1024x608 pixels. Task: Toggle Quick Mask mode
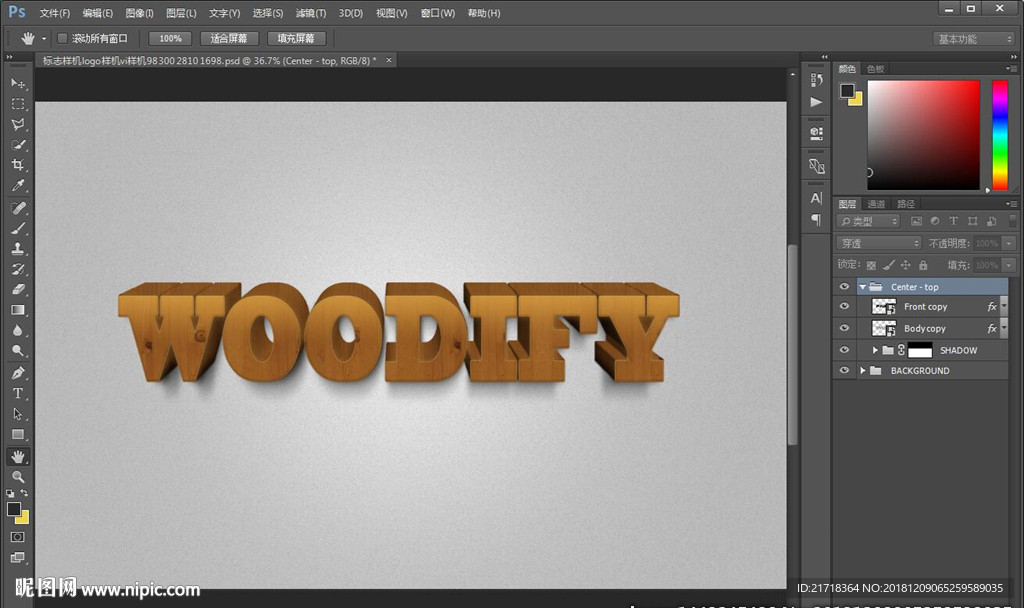(18, 537)
